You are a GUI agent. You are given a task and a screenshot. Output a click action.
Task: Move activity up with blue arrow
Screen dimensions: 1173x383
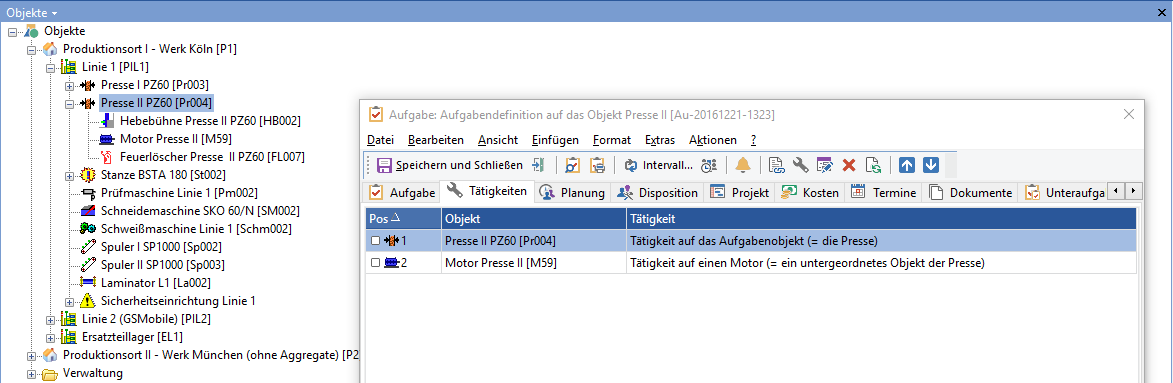907,165
